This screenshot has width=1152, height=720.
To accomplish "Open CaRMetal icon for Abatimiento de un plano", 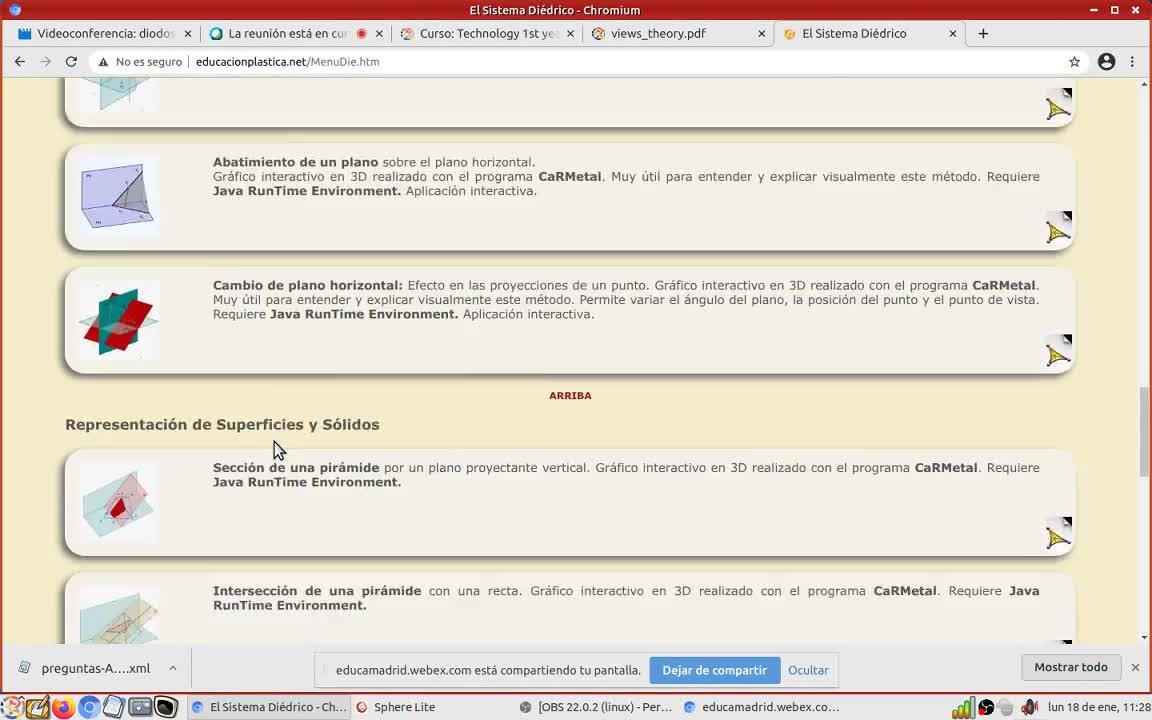I will click(1058, 228).
